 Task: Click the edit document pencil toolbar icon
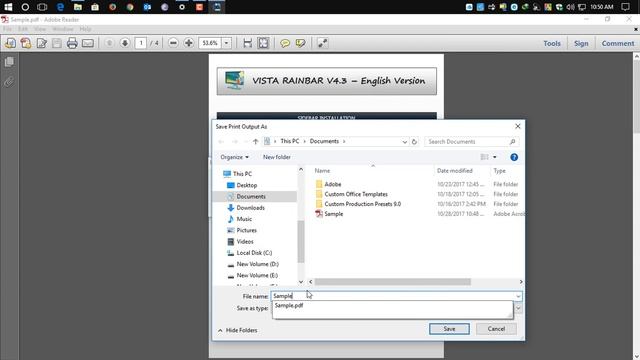click(41, 43)
